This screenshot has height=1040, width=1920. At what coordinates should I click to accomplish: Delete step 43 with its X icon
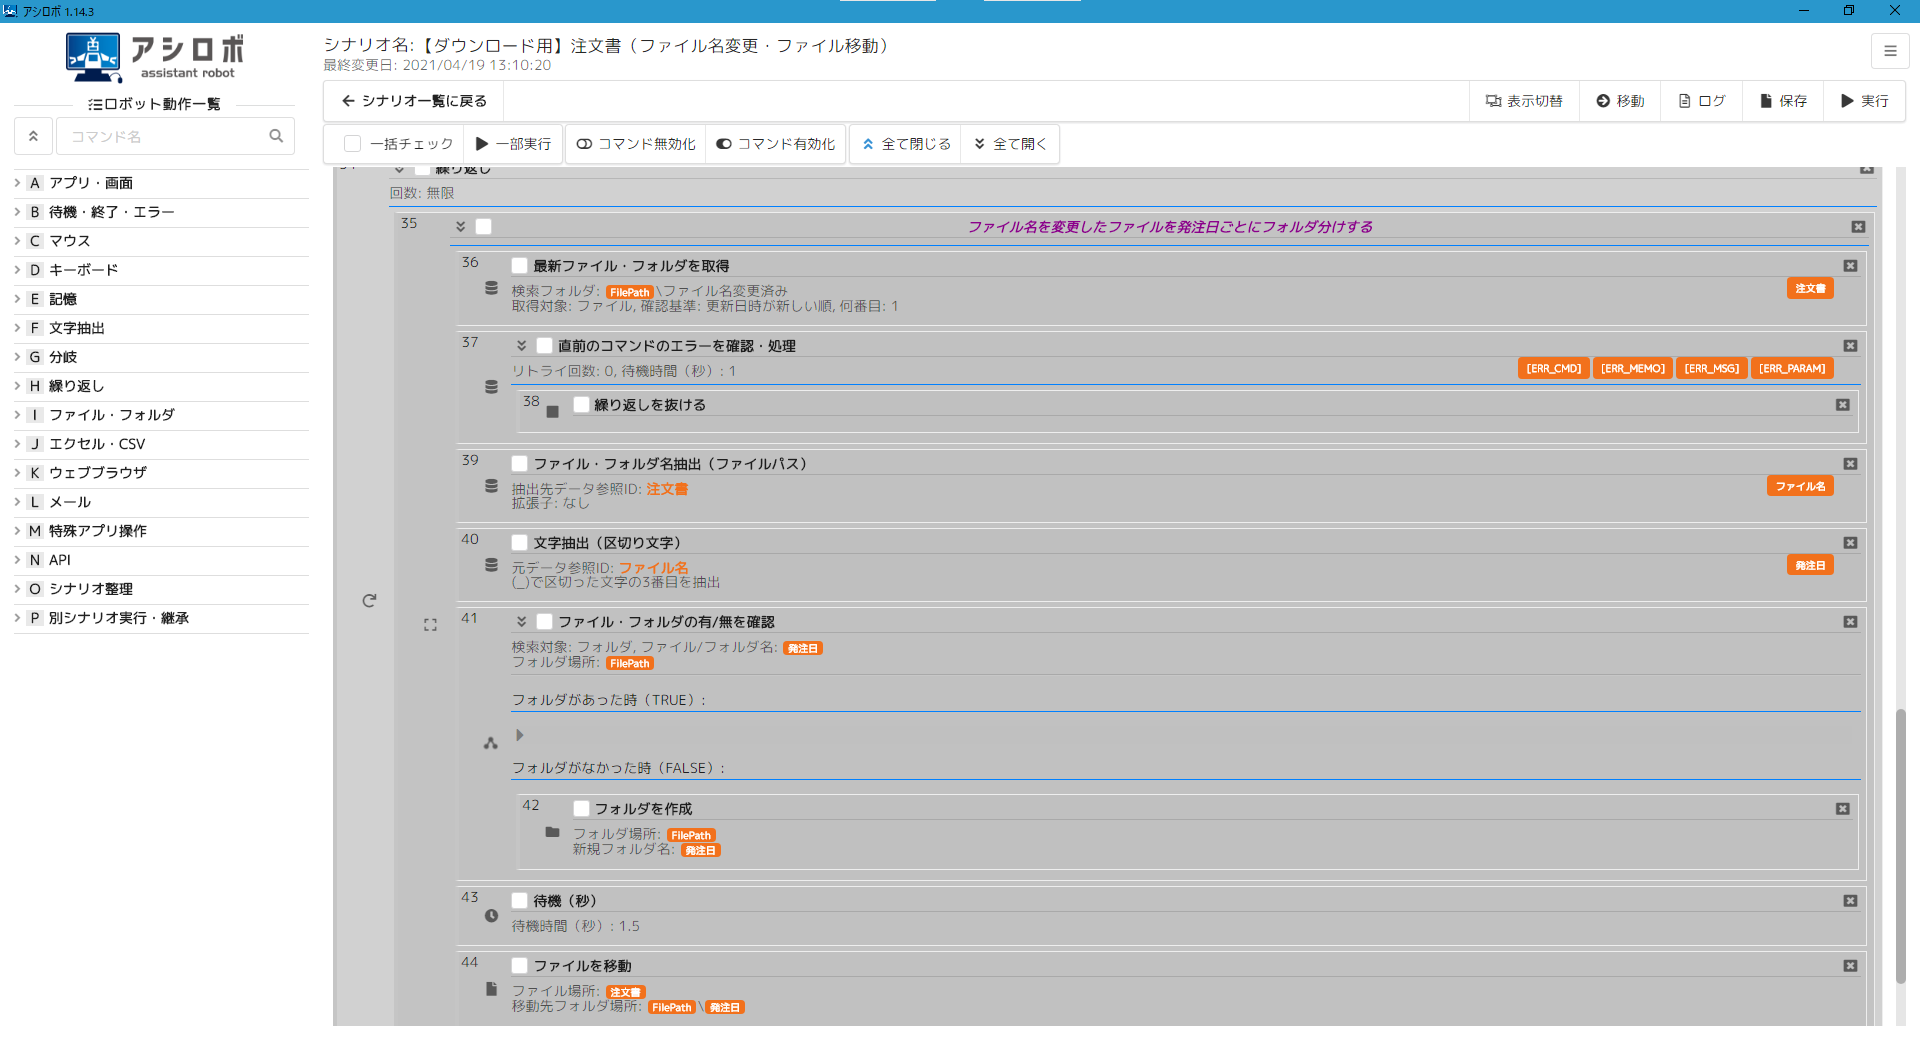[x=1850, y=901]
